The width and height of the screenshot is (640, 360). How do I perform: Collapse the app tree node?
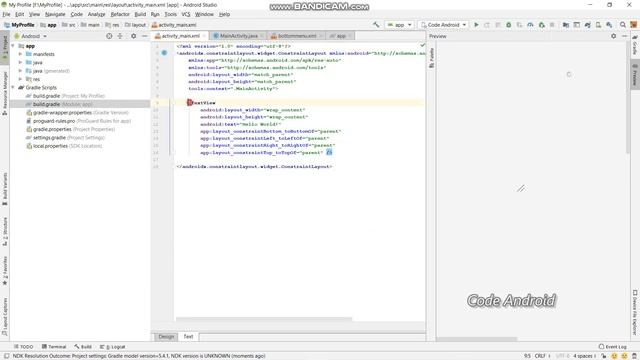tap(13, 46)
